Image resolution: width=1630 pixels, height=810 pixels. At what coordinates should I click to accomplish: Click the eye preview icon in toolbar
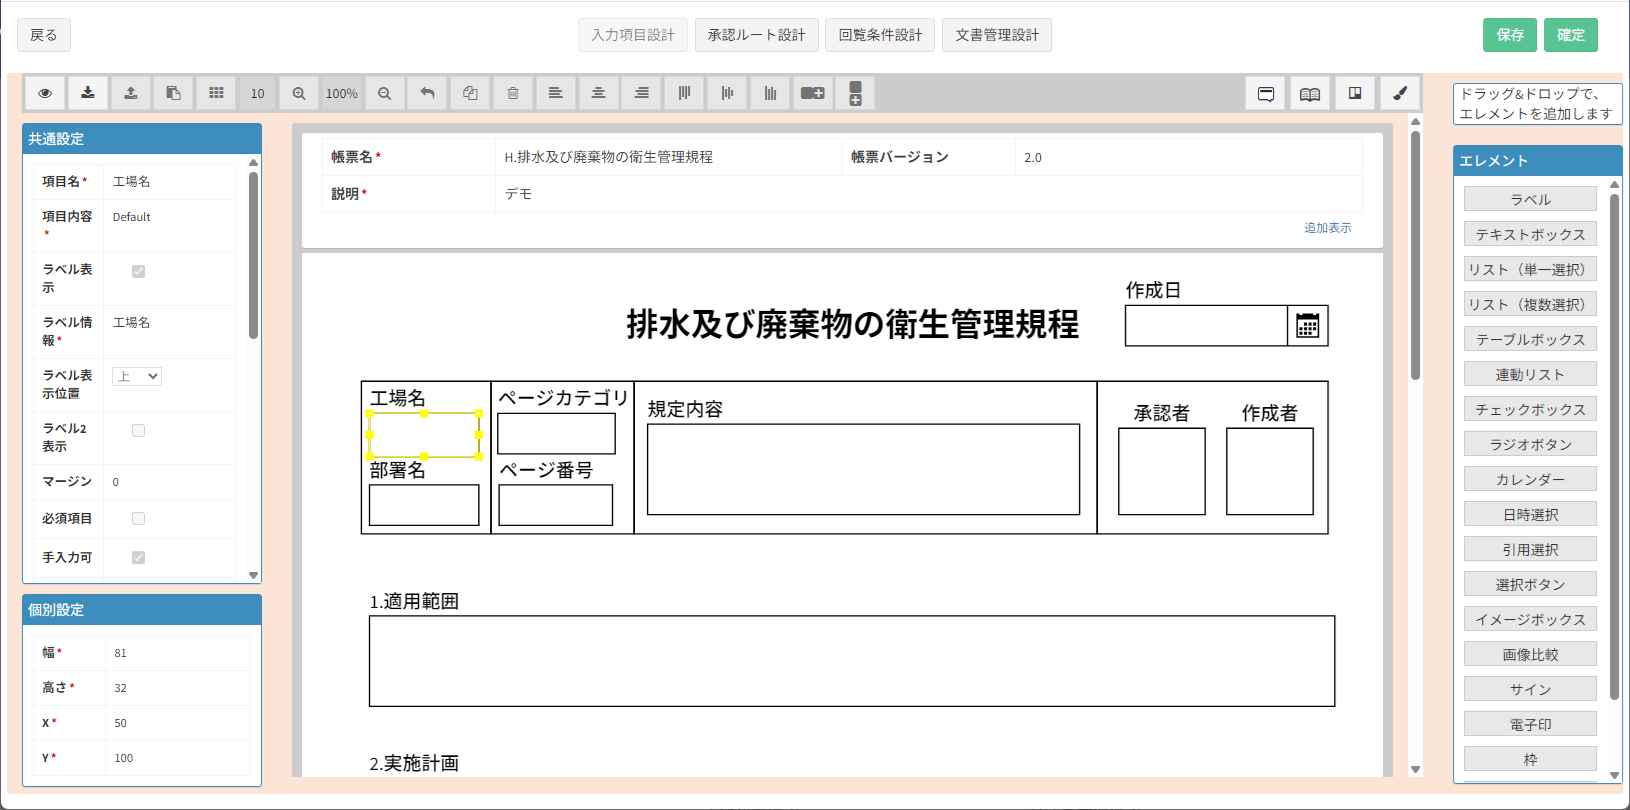click(x=45, y=93)
